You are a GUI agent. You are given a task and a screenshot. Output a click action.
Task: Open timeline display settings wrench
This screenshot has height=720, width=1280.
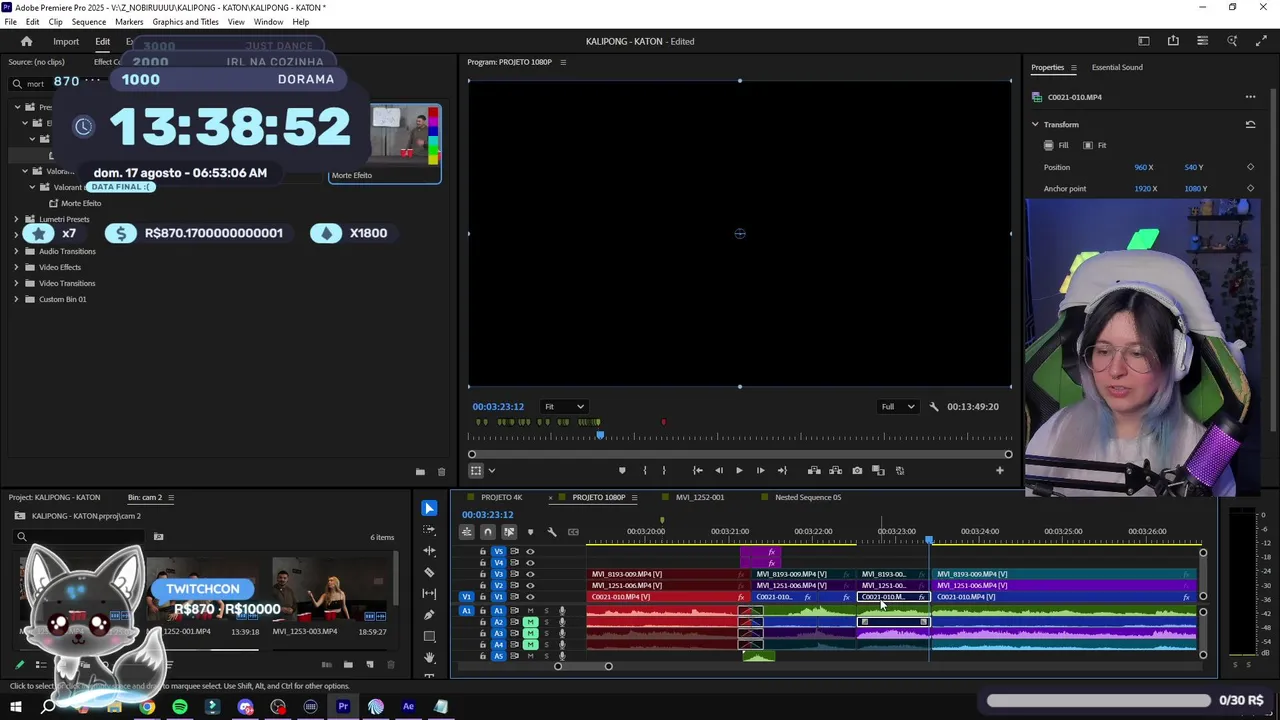tap(551, 532)
